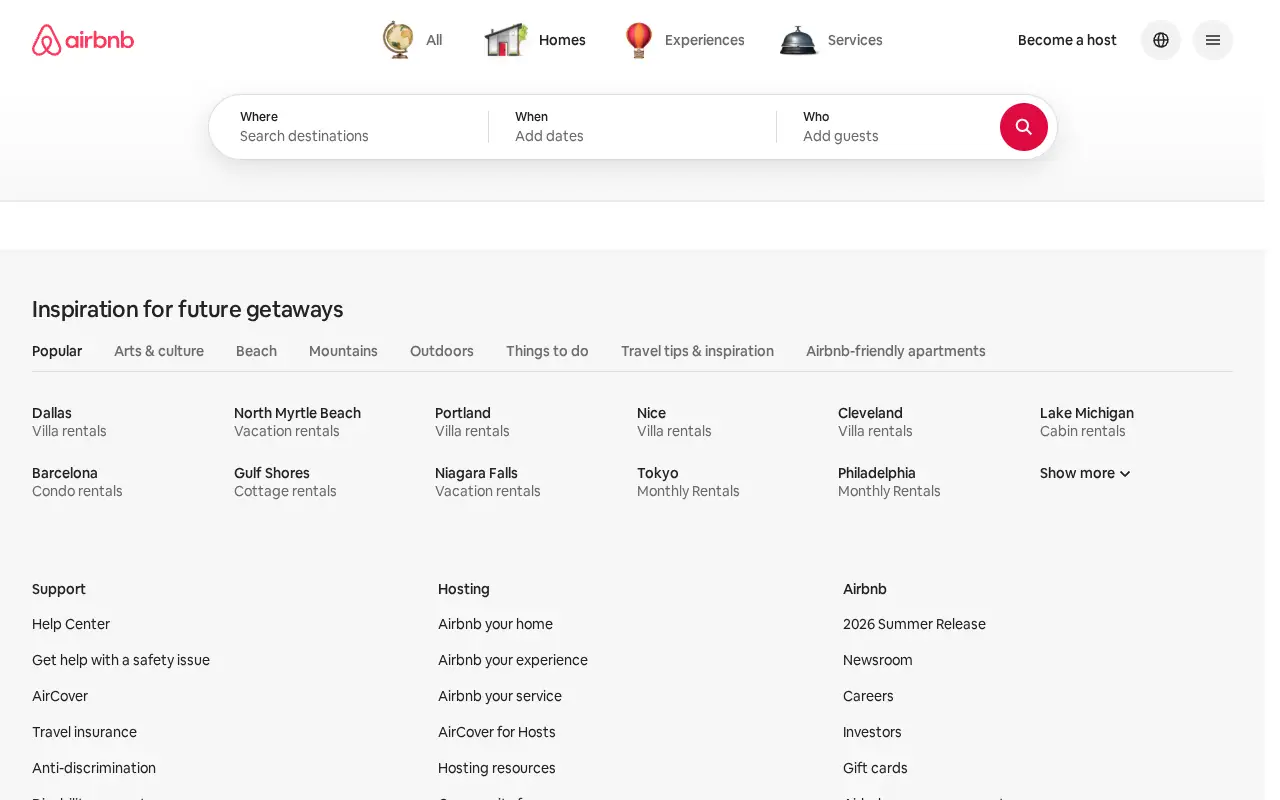This screenshot has width=1280, height=800.
Task: Click the globe icon beside All
Action: [398, 40]
